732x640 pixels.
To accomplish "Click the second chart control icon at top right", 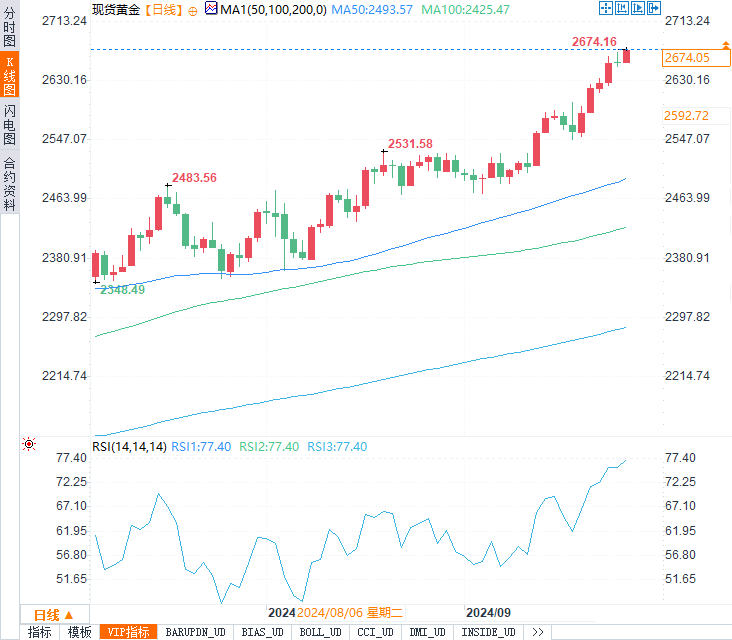I will point(620,8).
